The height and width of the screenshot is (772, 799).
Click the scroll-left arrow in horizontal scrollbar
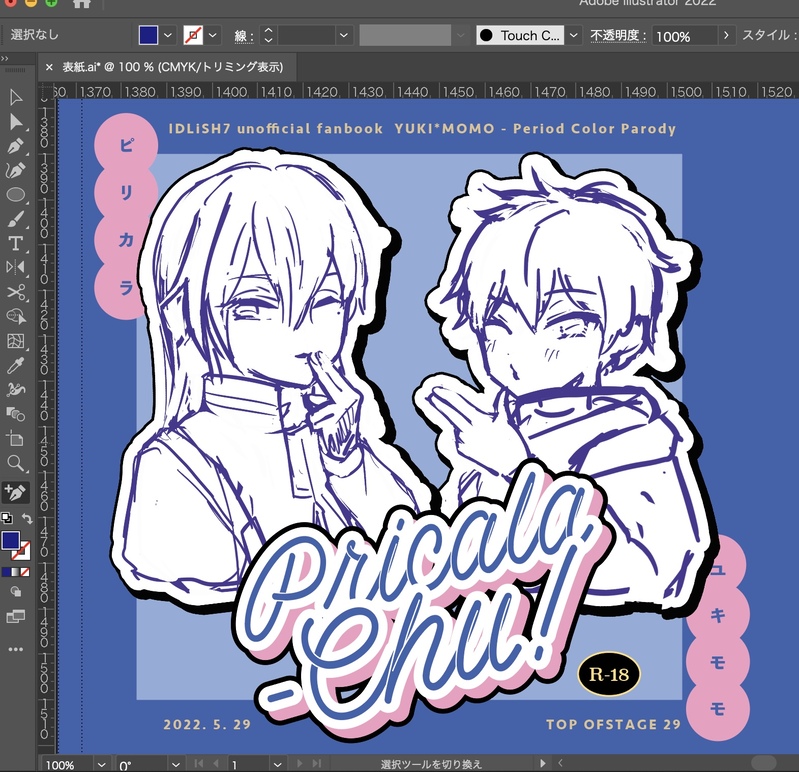click(x=561, y=763)
